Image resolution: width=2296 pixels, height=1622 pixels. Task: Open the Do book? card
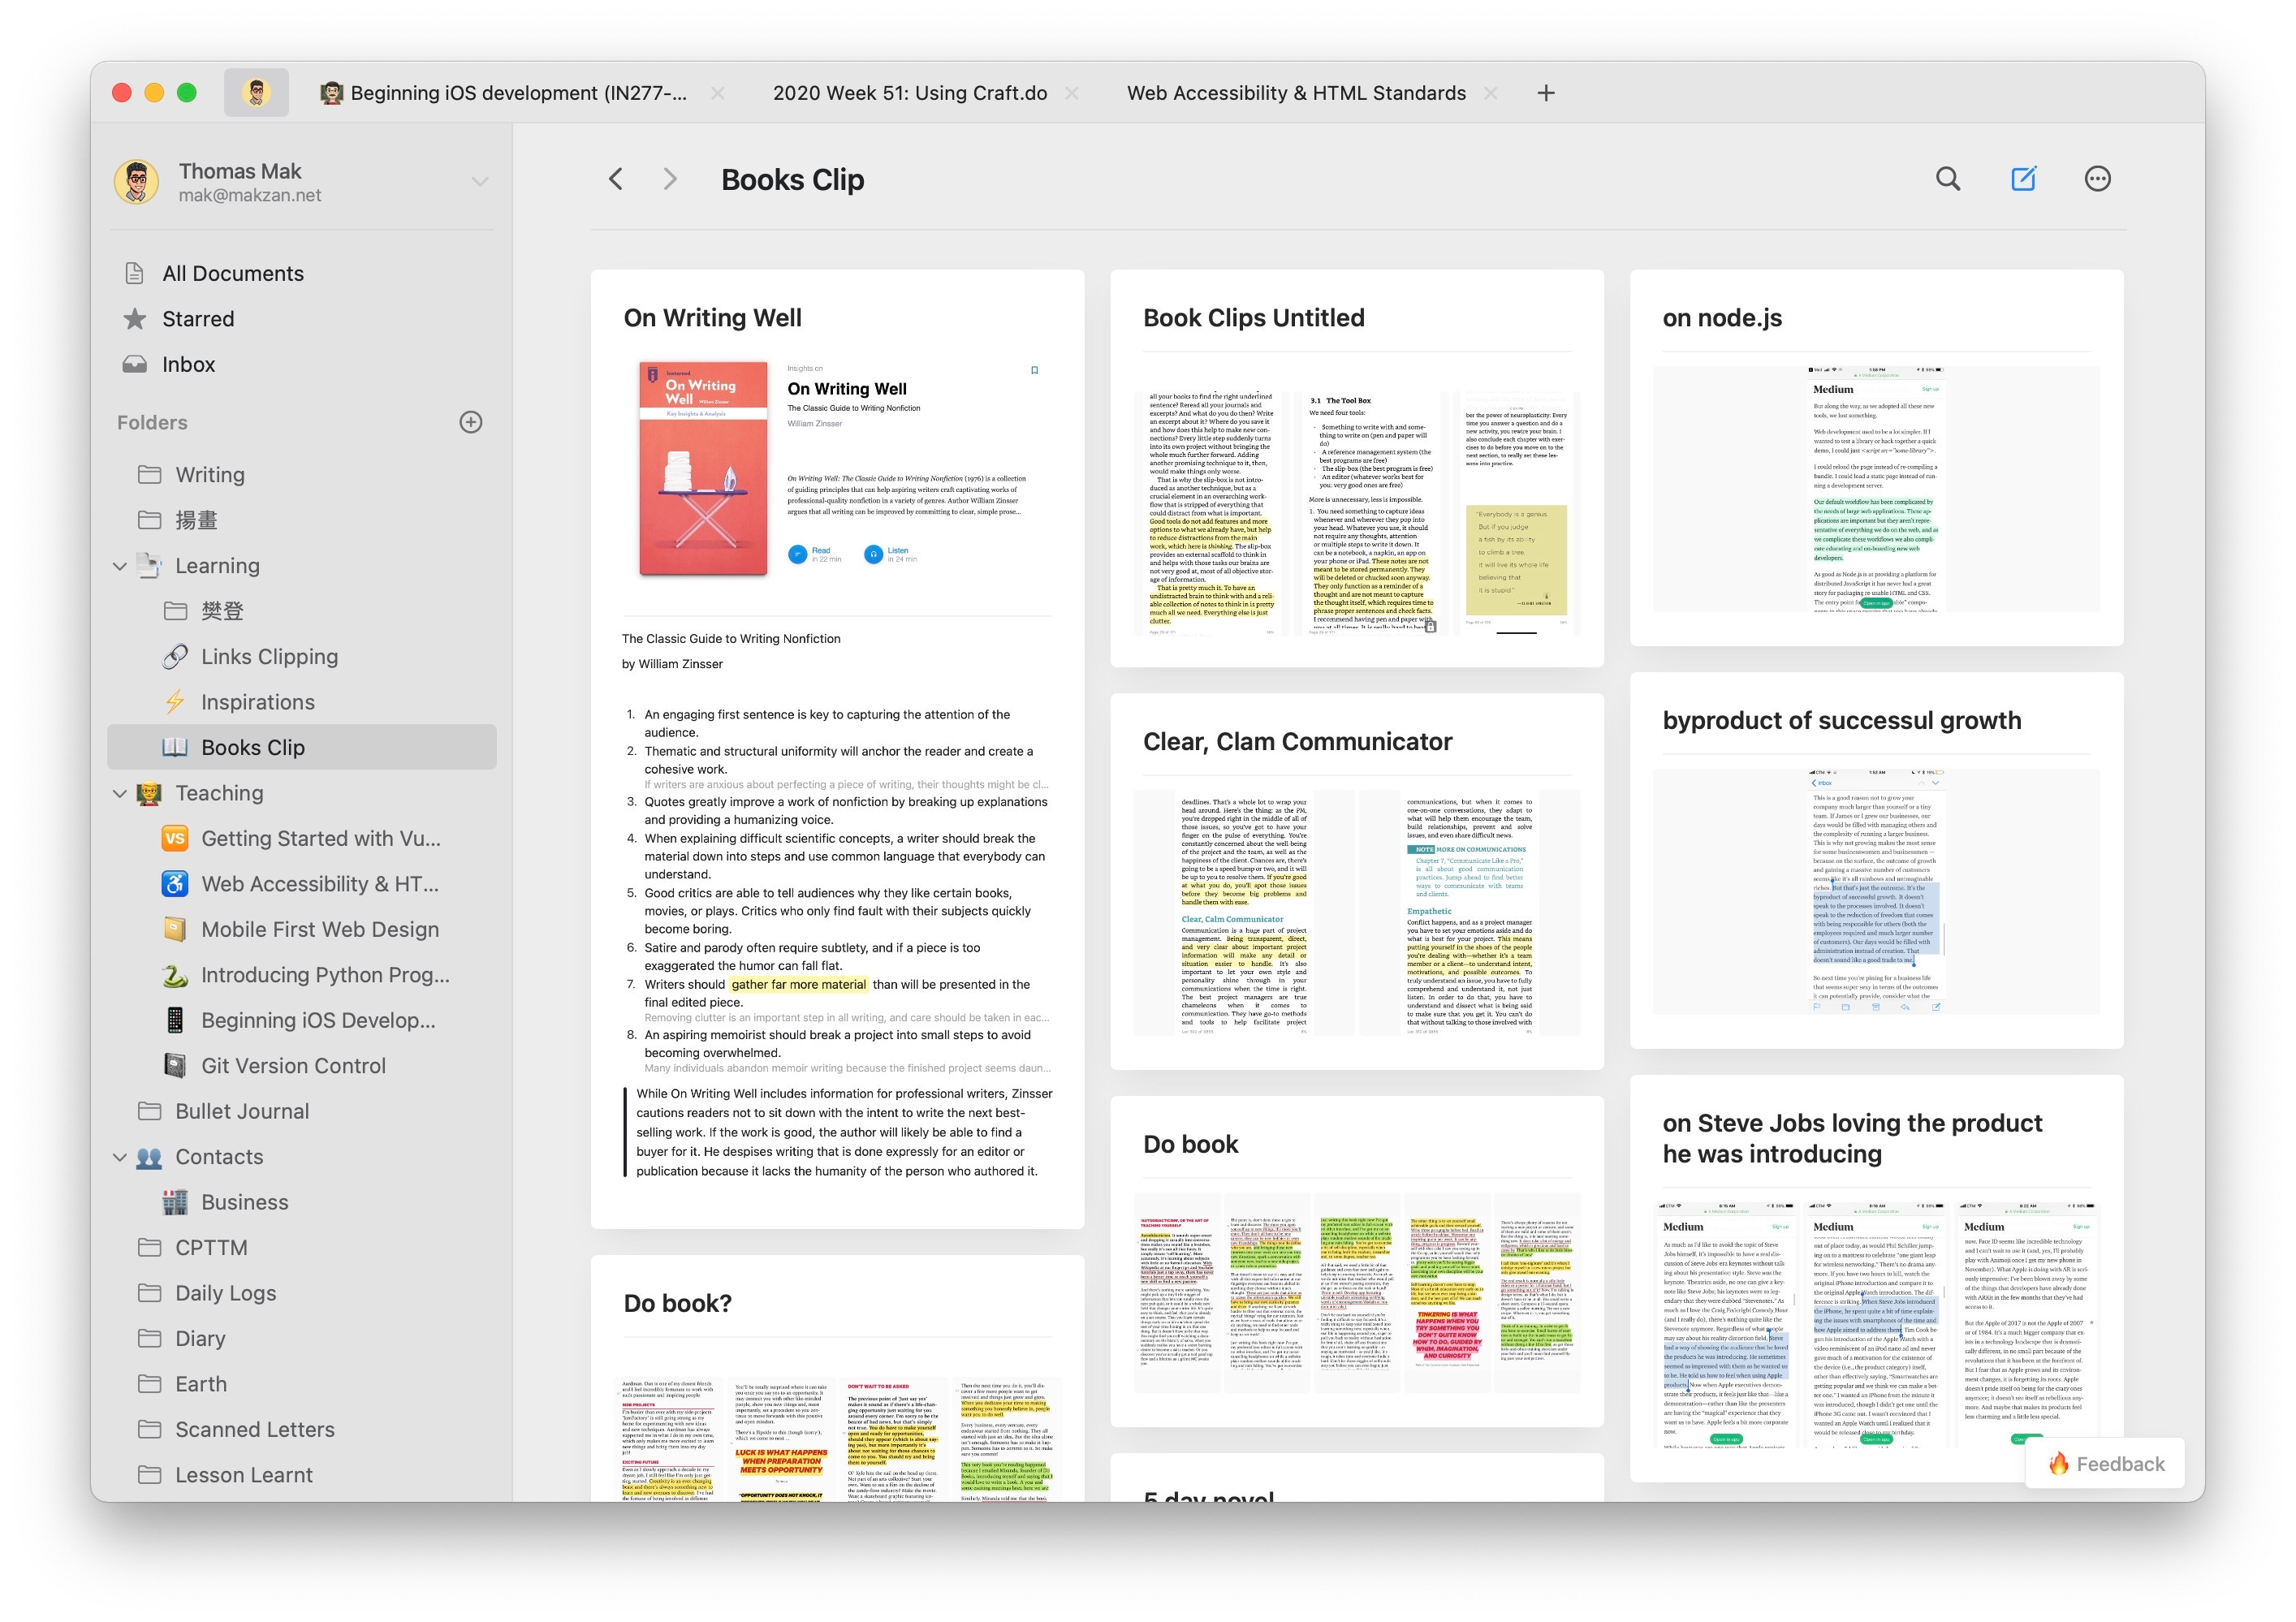pos(837,1379)
